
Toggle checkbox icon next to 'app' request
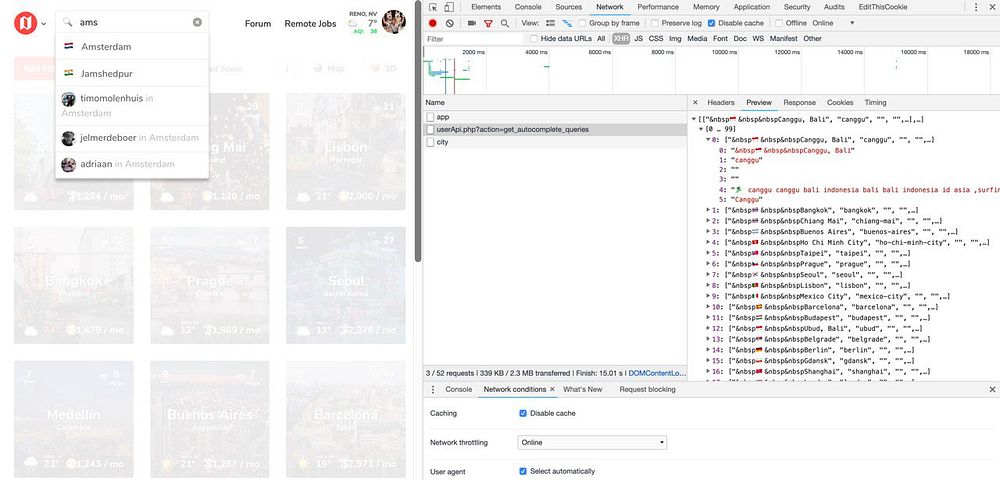(x=430, y=117)
